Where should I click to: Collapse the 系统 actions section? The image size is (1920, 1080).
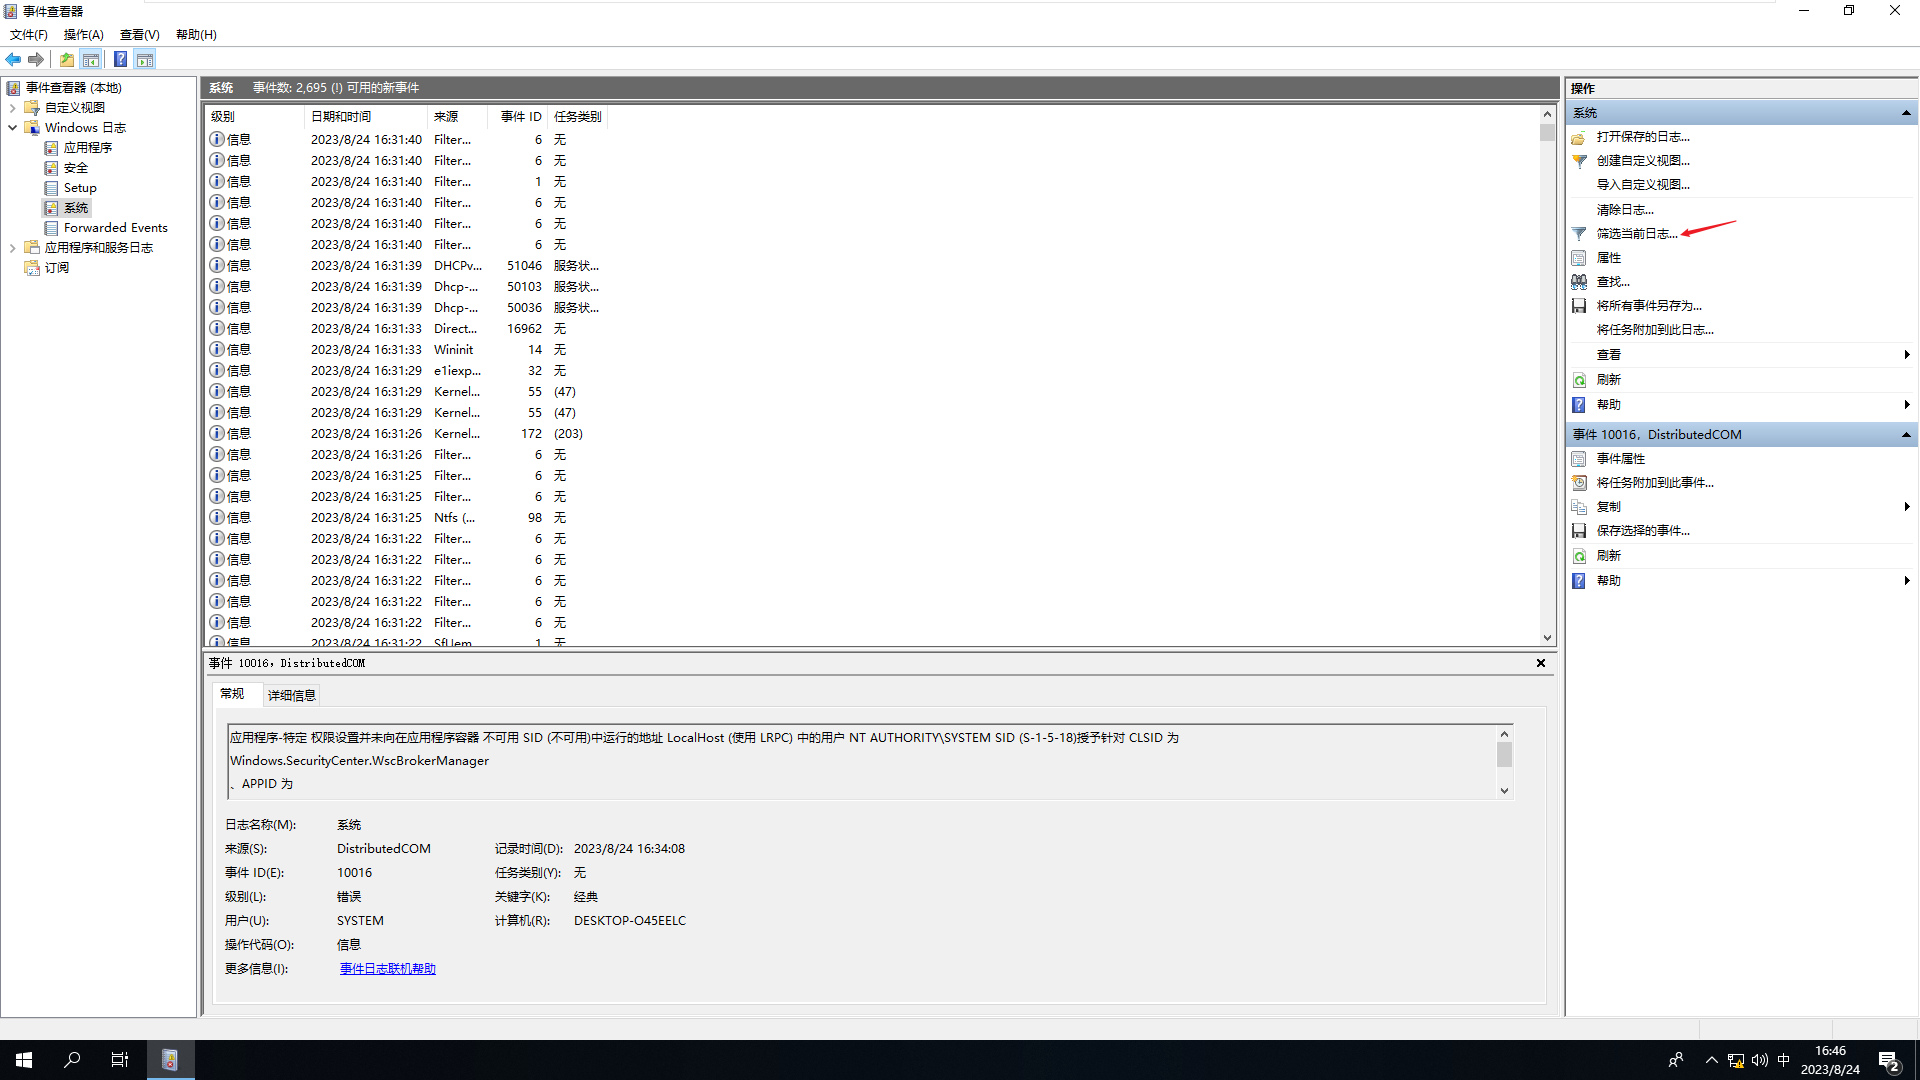tap(1906, 113)
